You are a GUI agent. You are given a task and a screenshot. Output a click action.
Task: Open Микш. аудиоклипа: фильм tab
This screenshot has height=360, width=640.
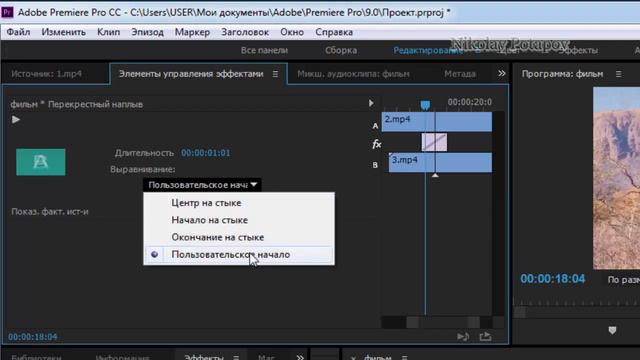click(353, 74)
